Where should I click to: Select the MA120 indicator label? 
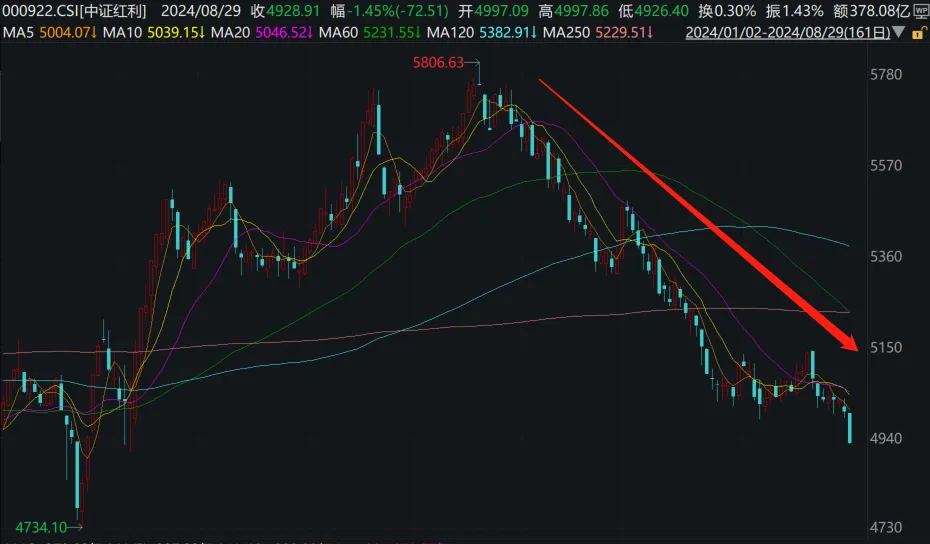(x=462, y=32)
